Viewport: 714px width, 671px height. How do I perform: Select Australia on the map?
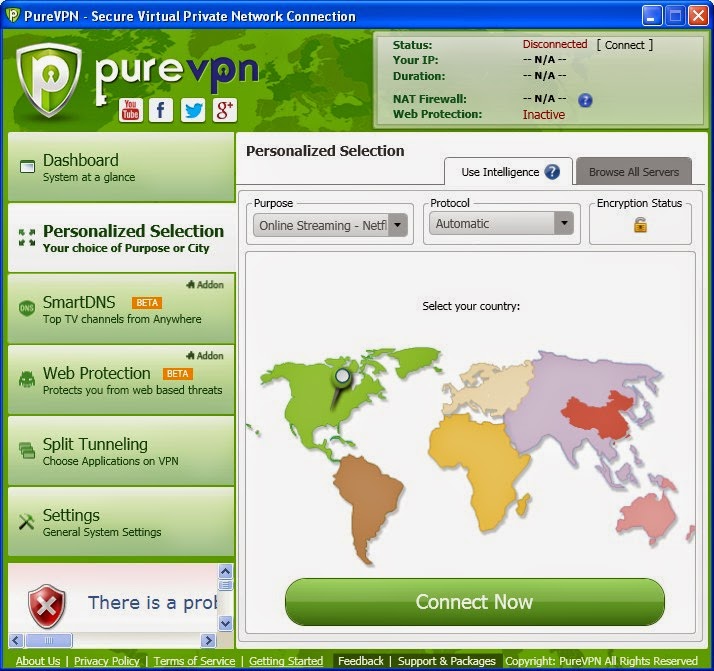(x=647, y=514)
